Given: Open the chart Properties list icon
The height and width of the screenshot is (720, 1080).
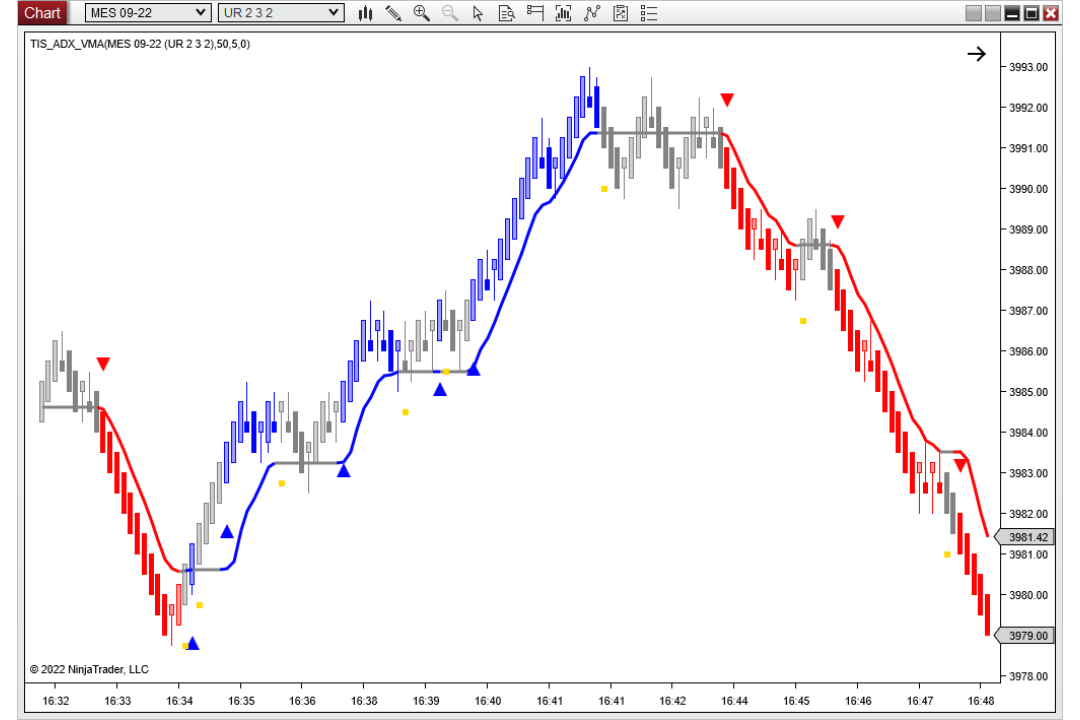Looking at the screenshot, I should [x=649, y=13].
